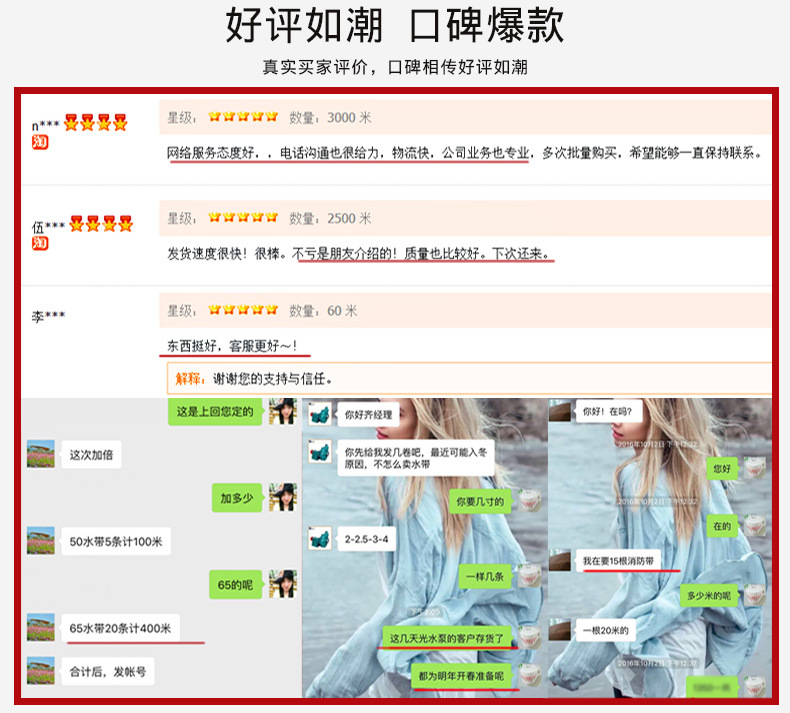Image resolution: width=790 pixels, height=713 pixels.
Task: Open the pump avatar beside 你好齐经理
Action: (x=319, y=414)
